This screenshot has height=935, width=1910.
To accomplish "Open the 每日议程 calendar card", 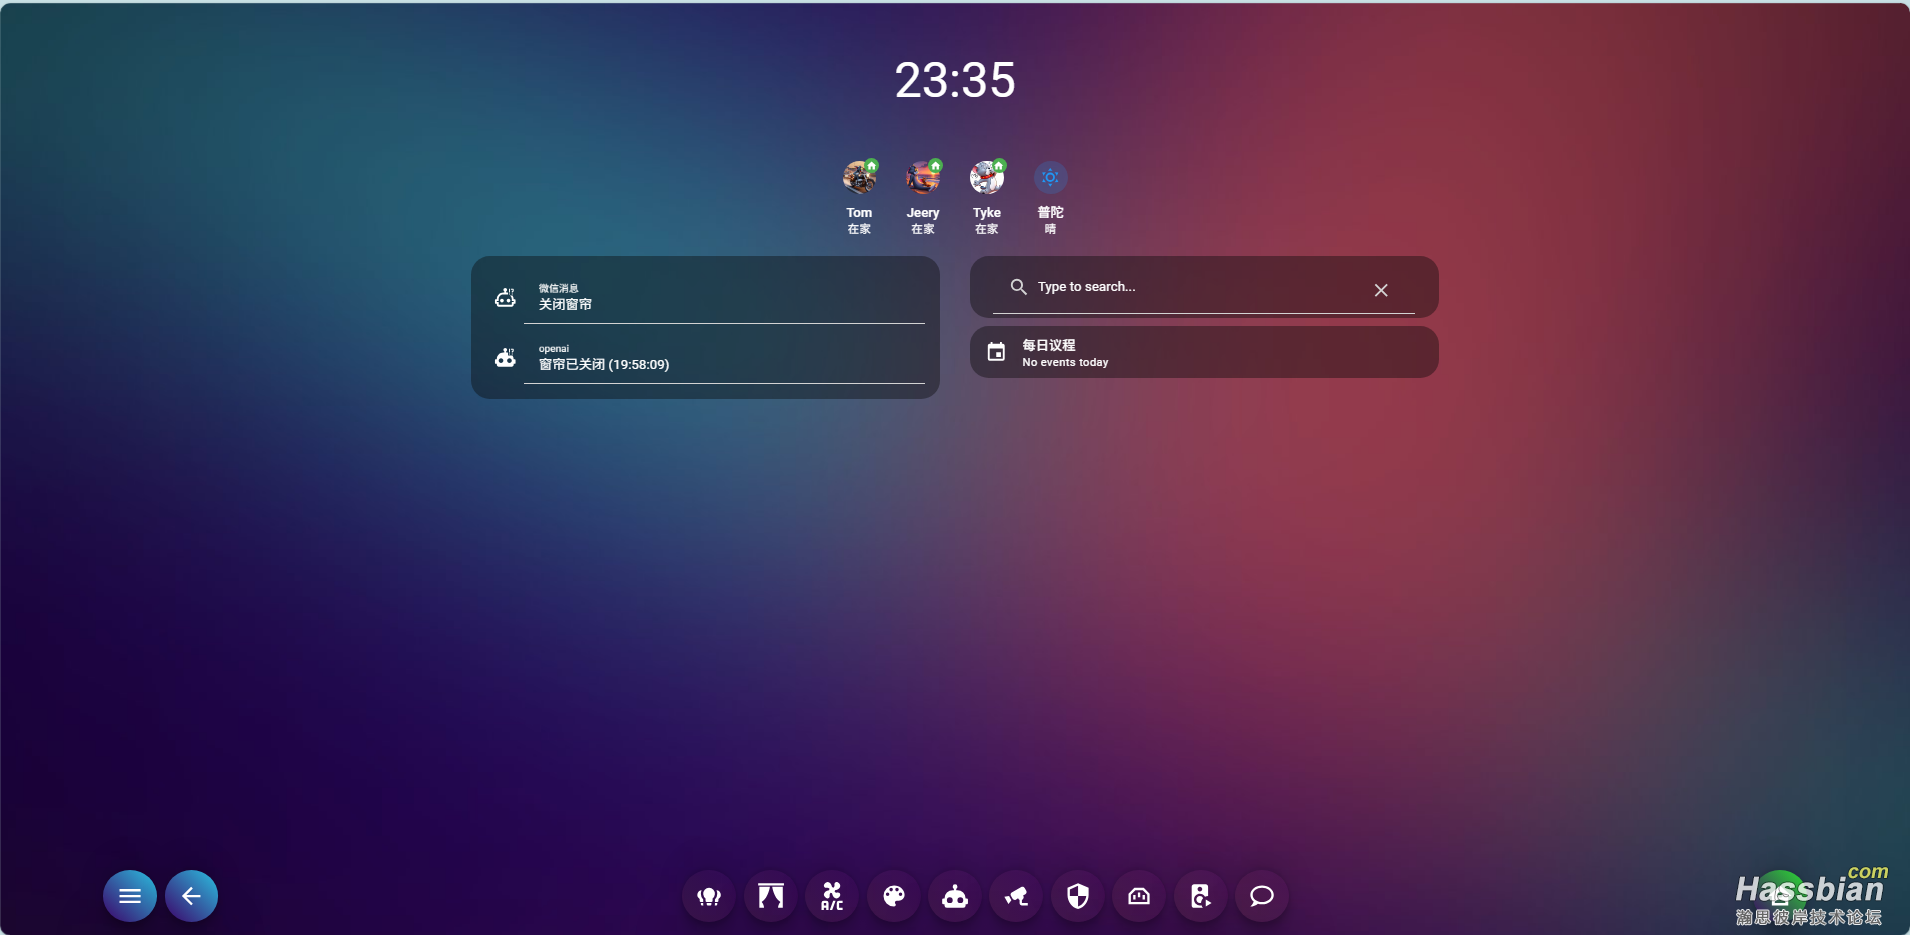I will point(1204,352).
